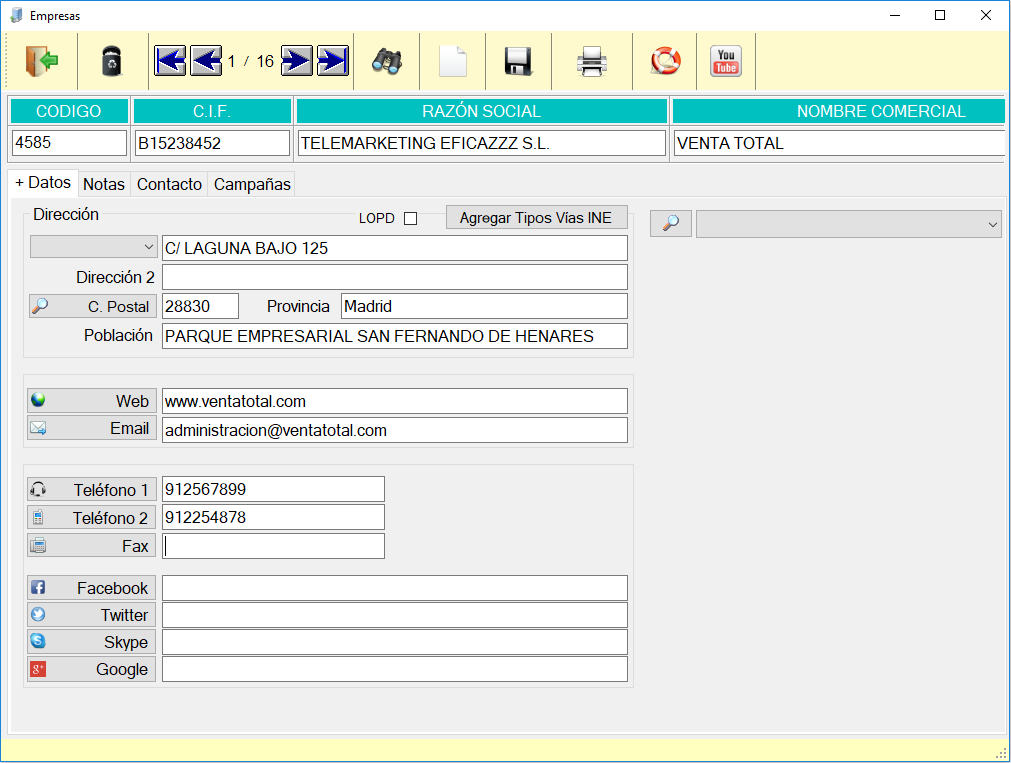This screenshot has width=1011, height=763.
Task: Open the right-side grey dropdown list
Action: click(849, 224)
